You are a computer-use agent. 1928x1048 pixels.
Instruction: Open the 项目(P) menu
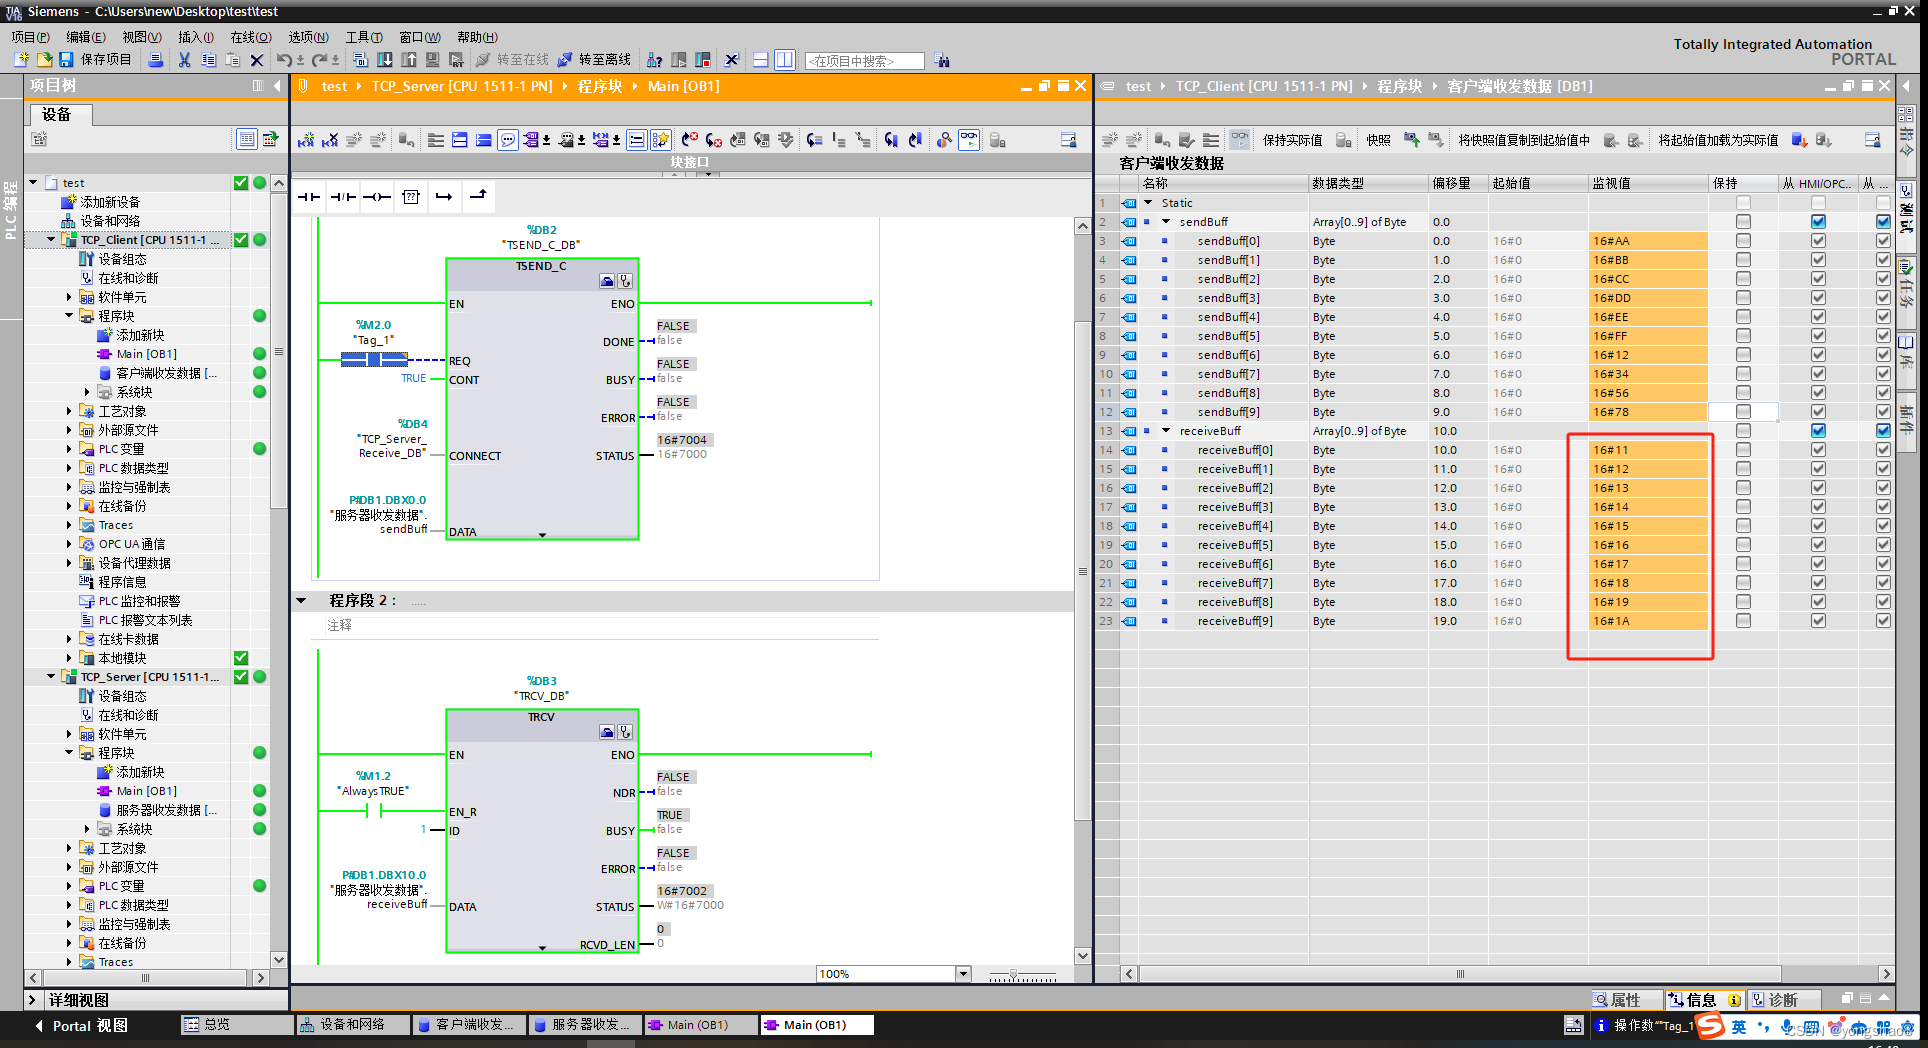[x=30, y=37]
